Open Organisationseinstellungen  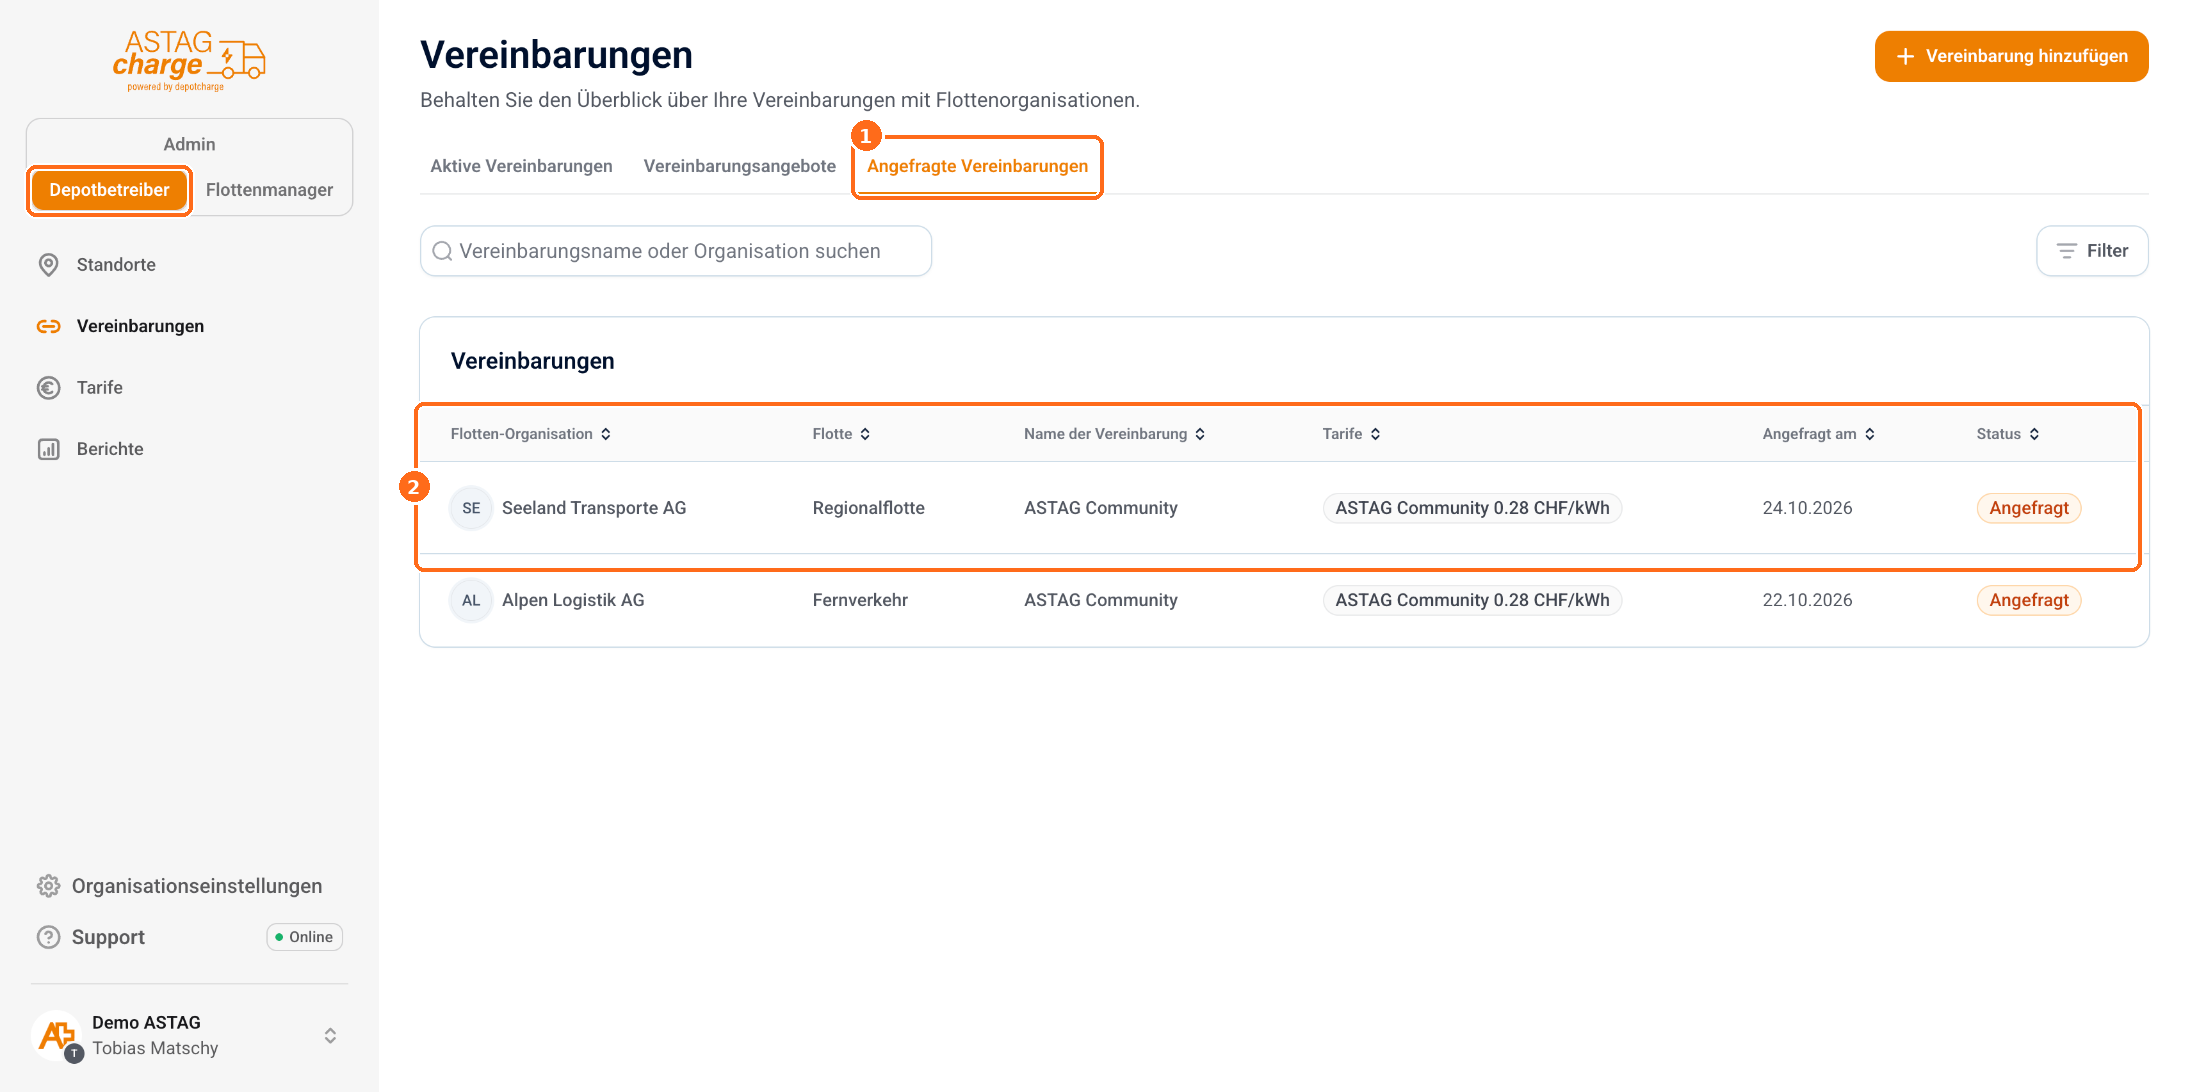coord(196,886)
